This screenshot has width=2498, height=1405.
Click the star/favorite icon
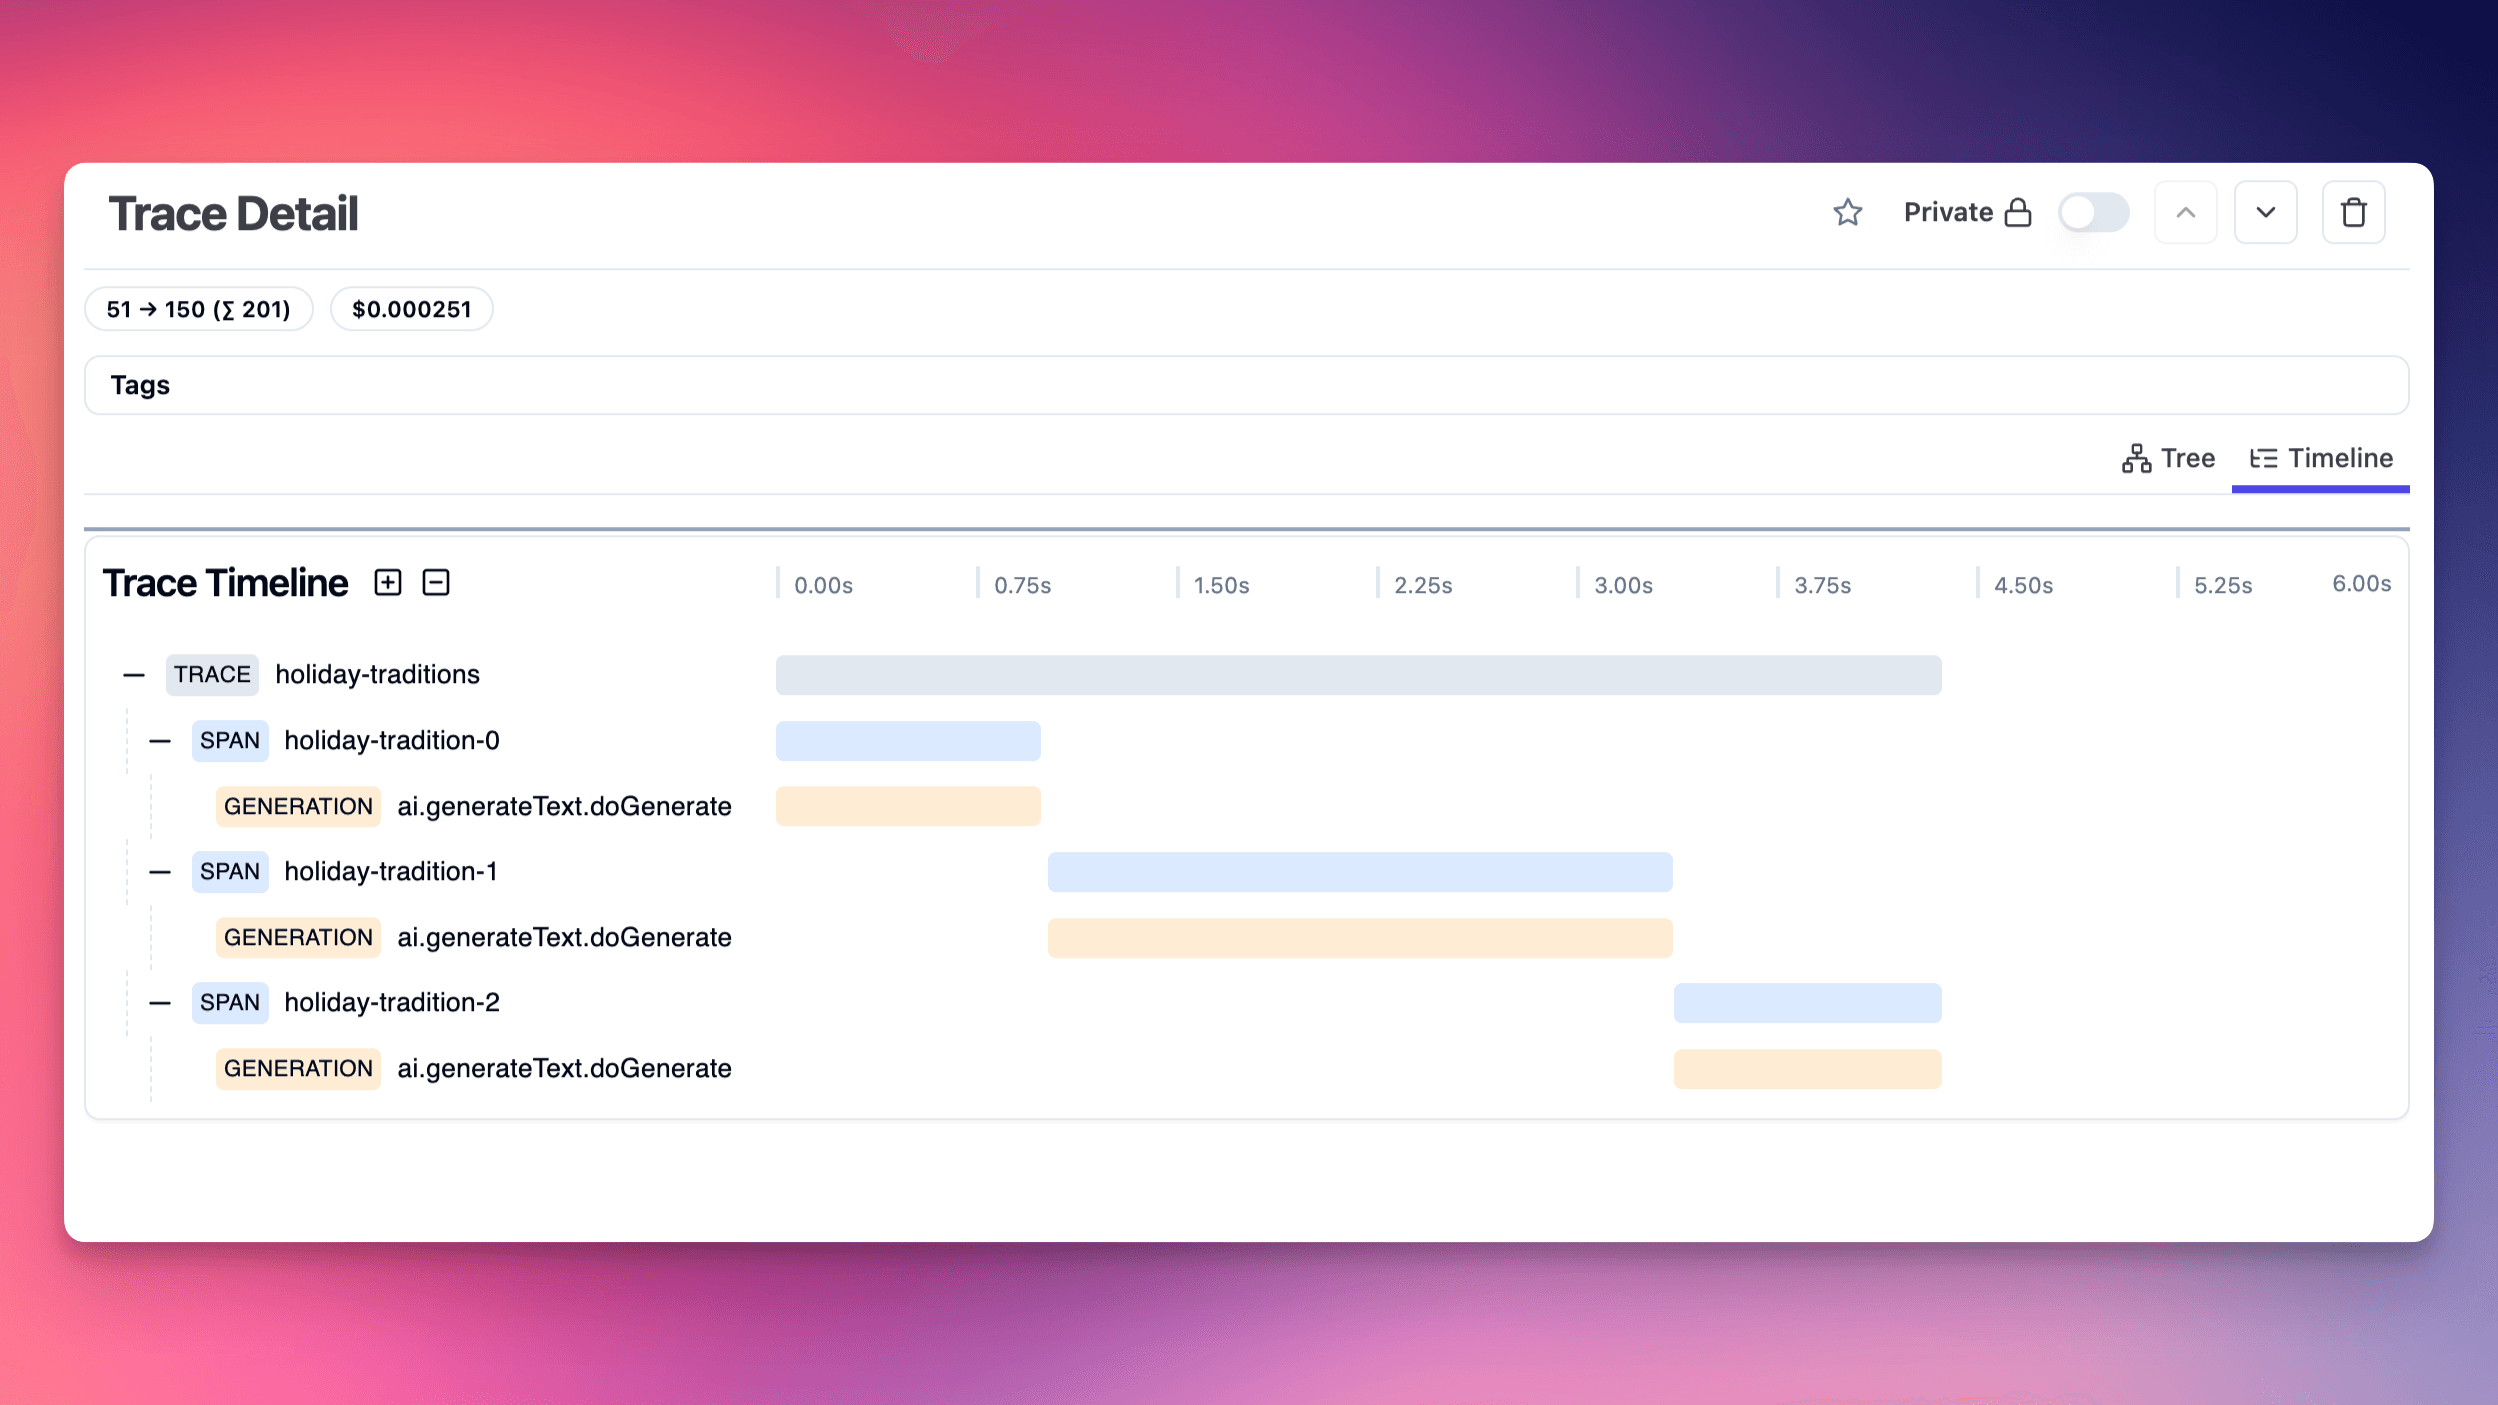(1848, 213)
